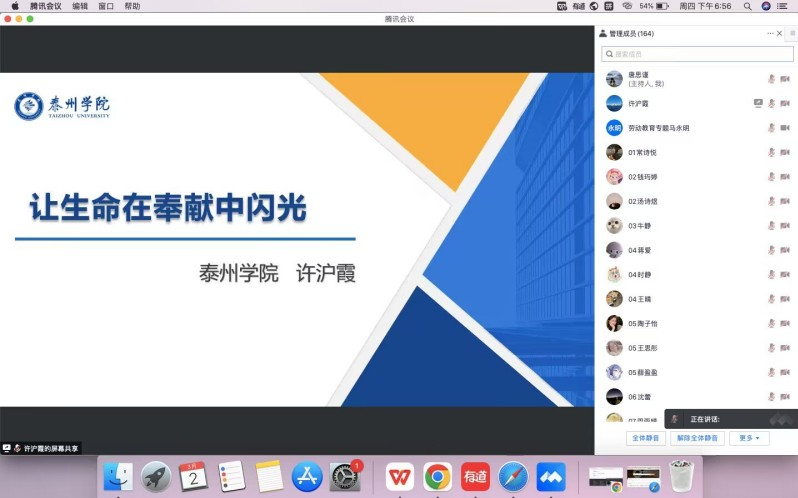Toggle camera for member 03牛静
This screenshot has width=798, height=498.
785,226
